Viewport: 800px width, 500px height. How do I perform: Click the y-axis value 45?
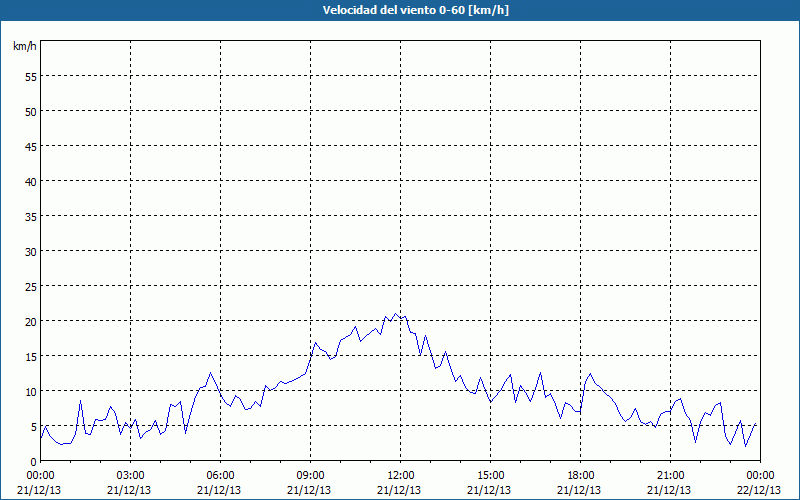[x=31, y=146]
